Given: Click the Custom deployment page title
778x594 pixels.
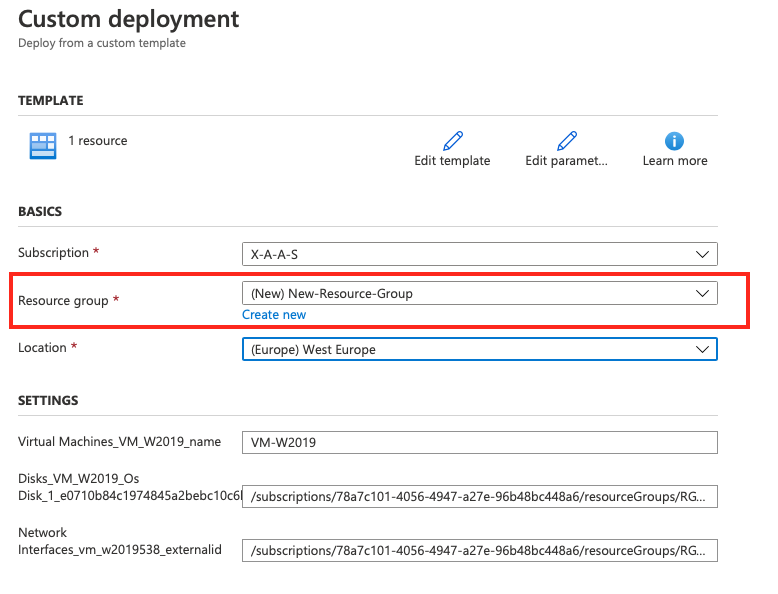Looking at the screenshot, I should tap(129, 19).
